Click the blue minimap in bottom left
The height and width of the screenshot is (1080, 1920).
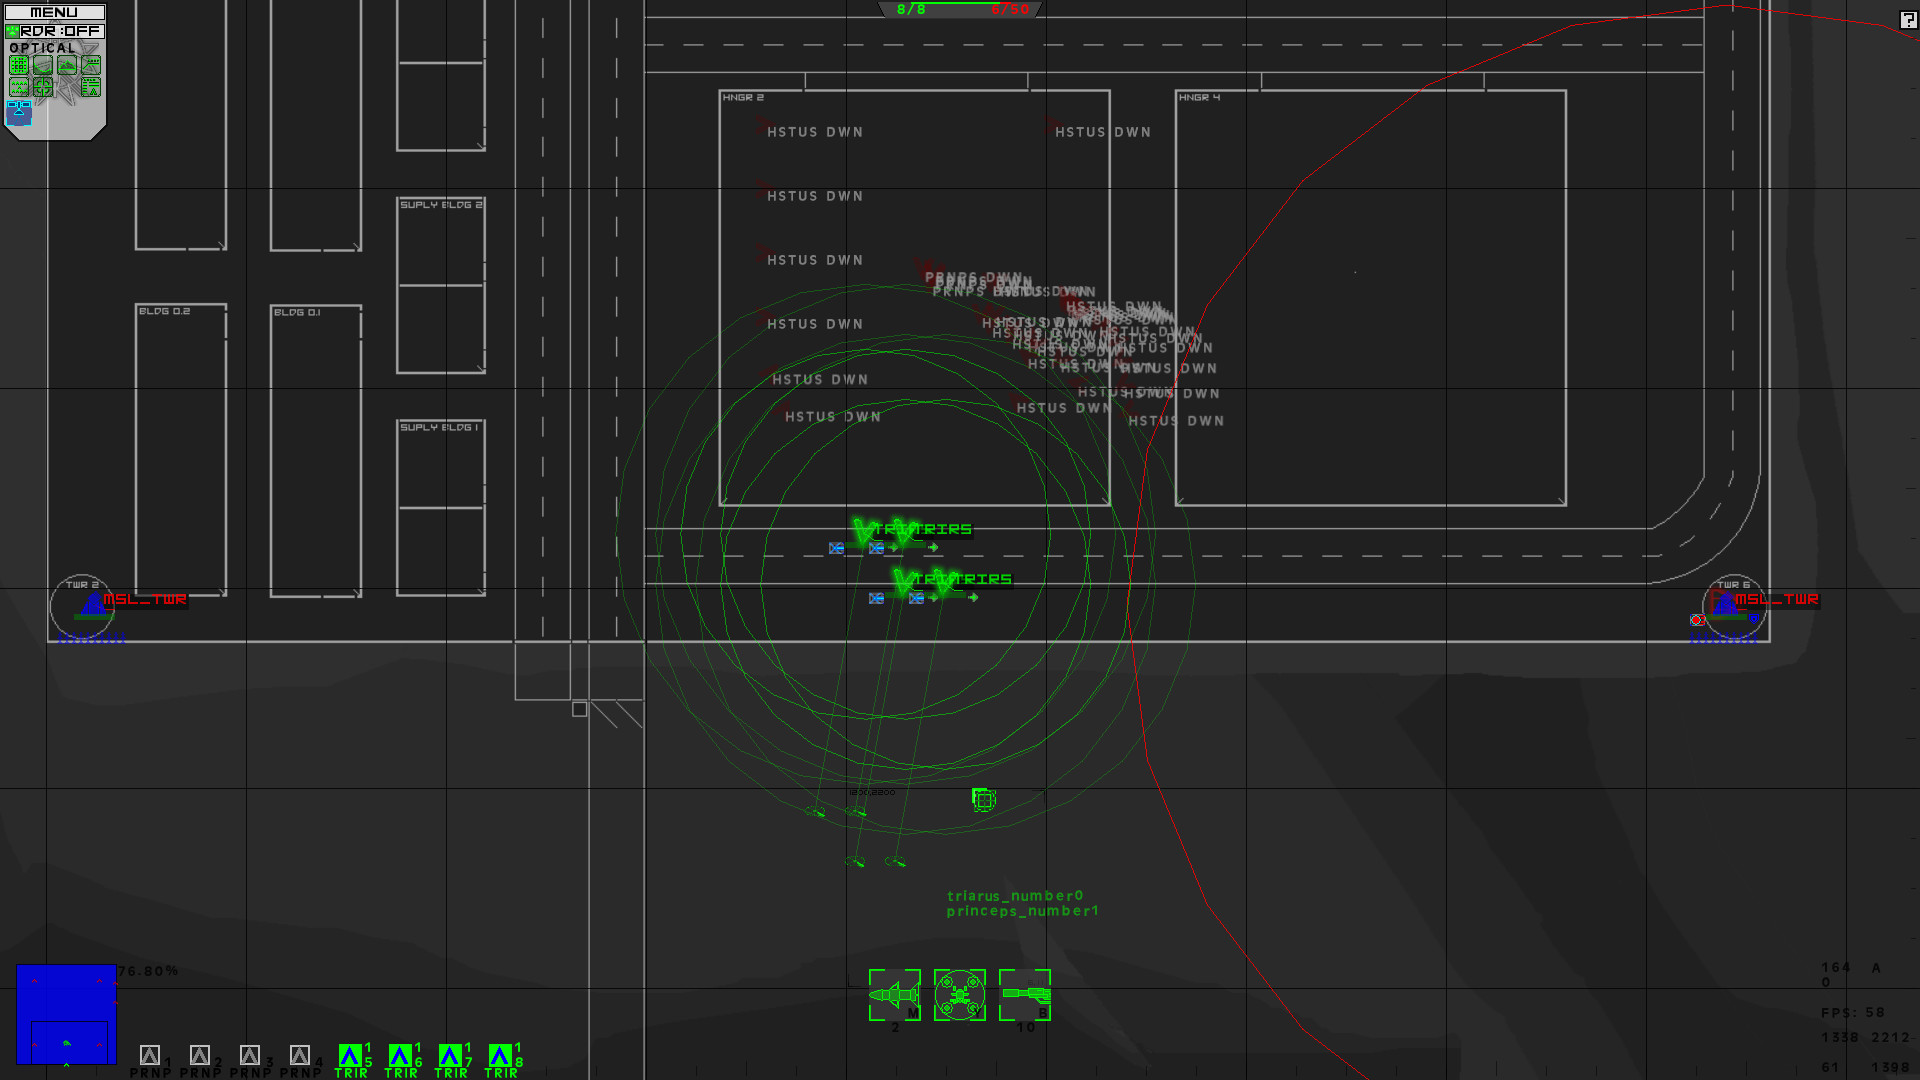[67, 1013]
